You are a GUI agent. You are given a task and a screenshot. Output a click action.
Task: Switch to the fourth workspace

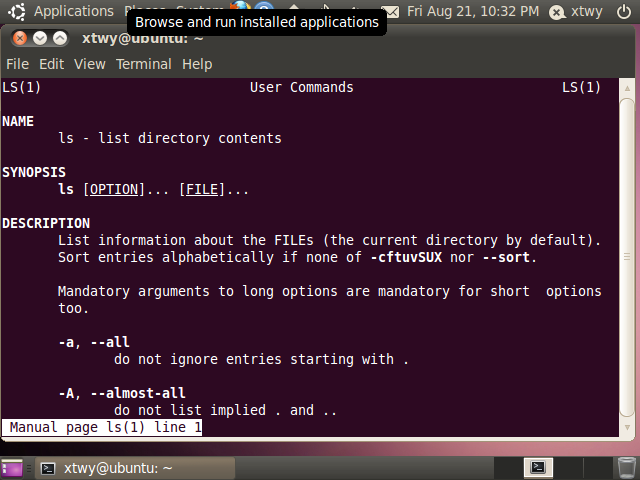pos(598,468)
